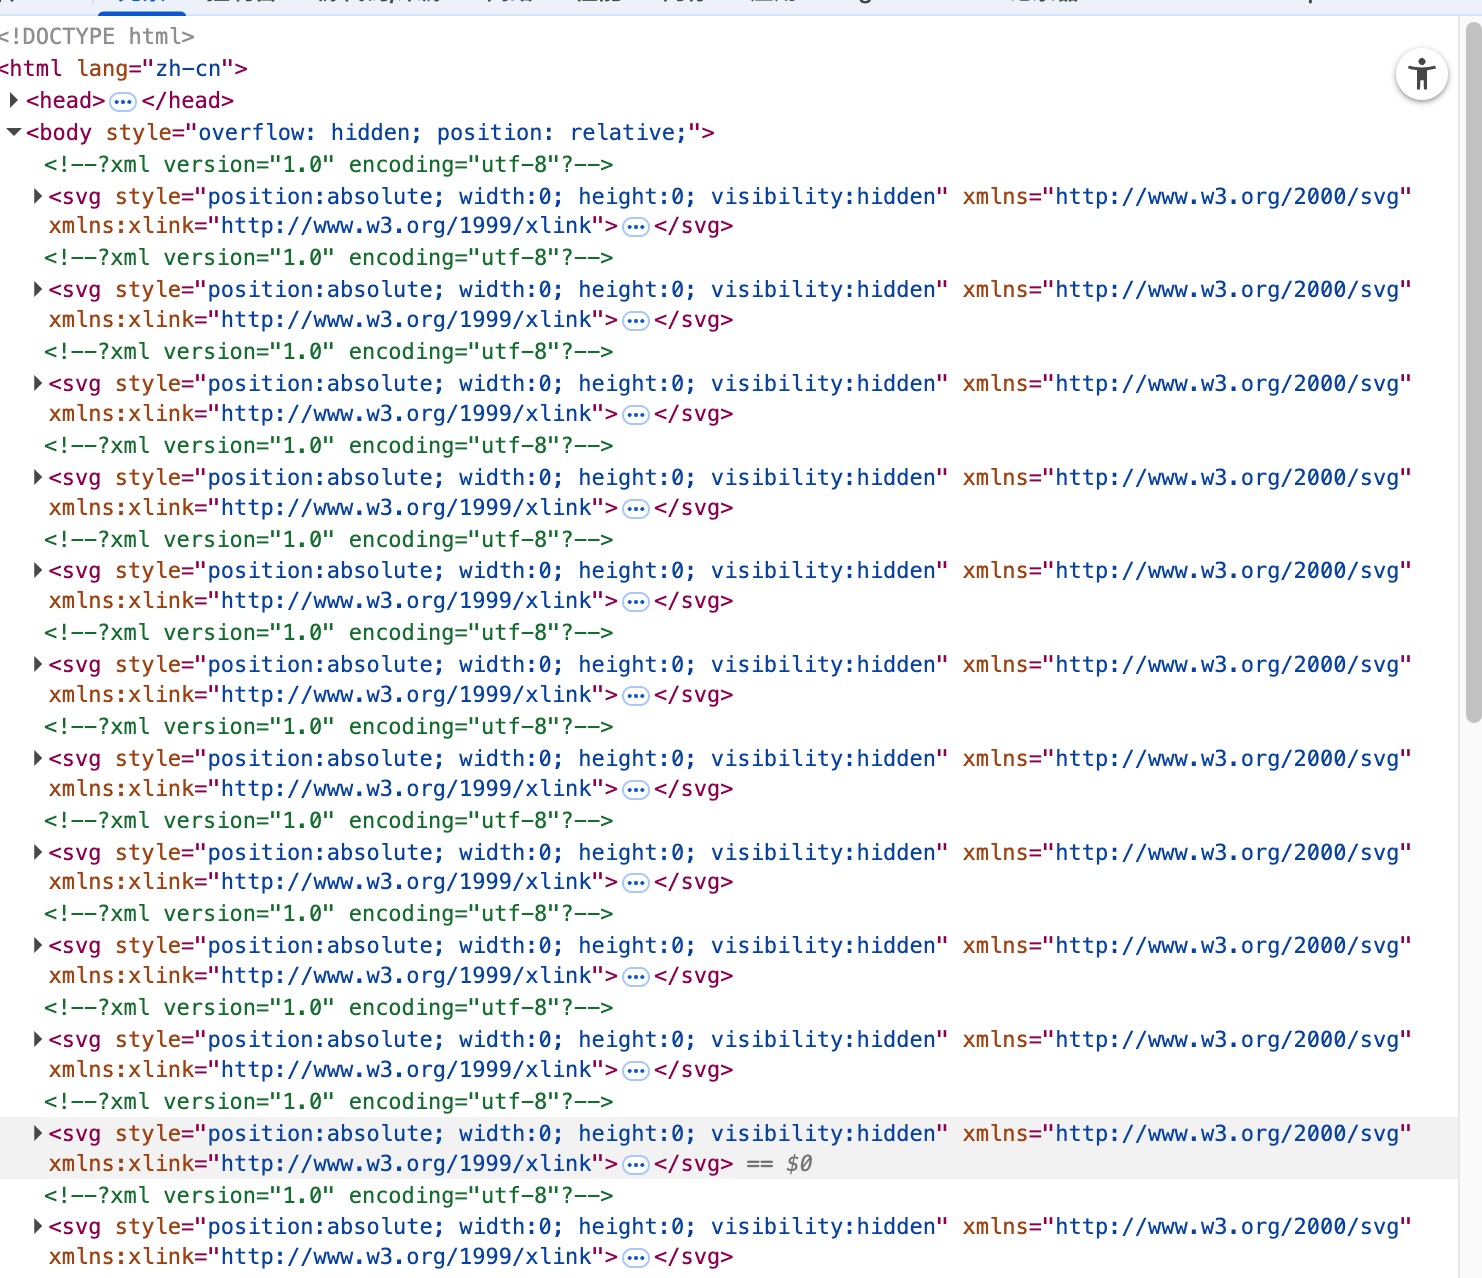The image size is (1482, 1278).
Task: Click the accessibility figure button
Action: tap(1421, 75)
